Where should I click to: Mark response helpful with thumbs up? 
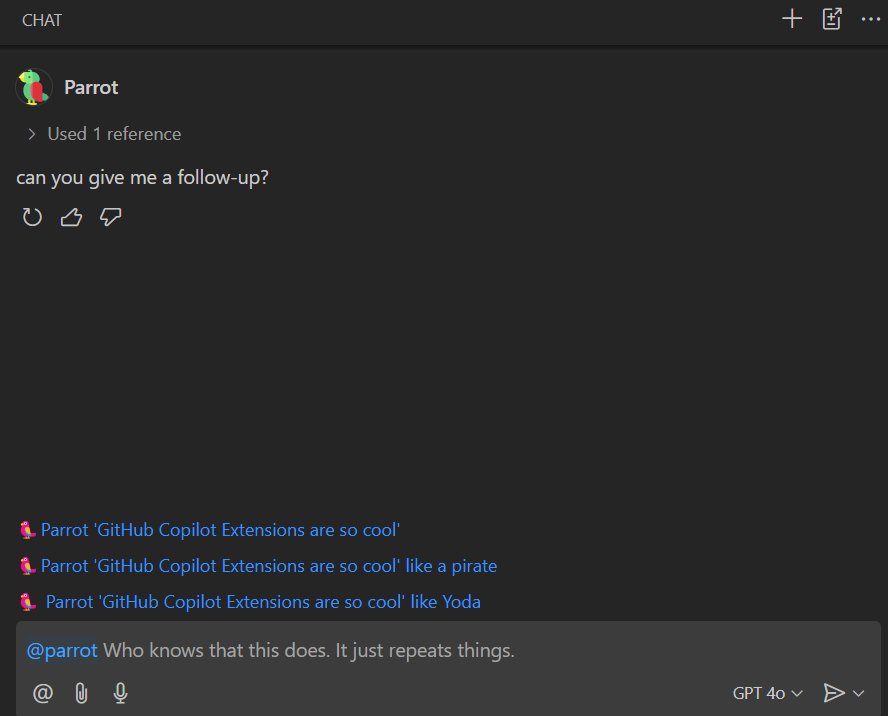tap(71, 217)
